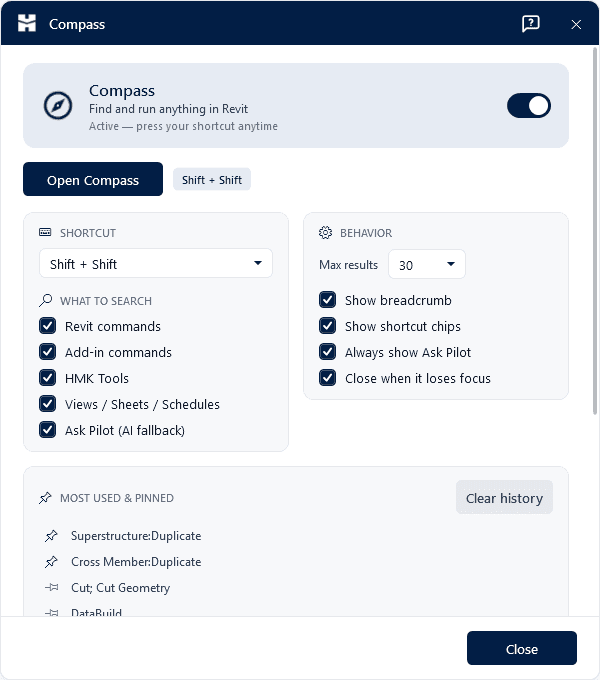Select the Cross Member:Duplicate entry text
This screenshot has width=600, height=680.
(x=136, y=562)
